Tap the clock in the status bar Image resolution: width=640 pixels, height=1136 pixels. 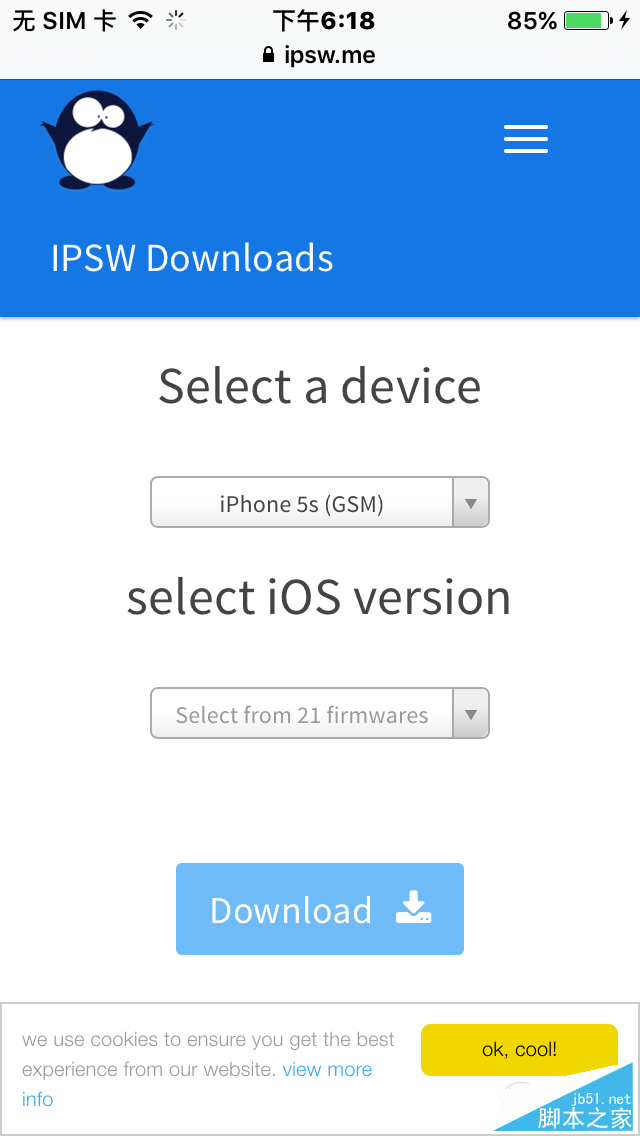pos(323,20)
